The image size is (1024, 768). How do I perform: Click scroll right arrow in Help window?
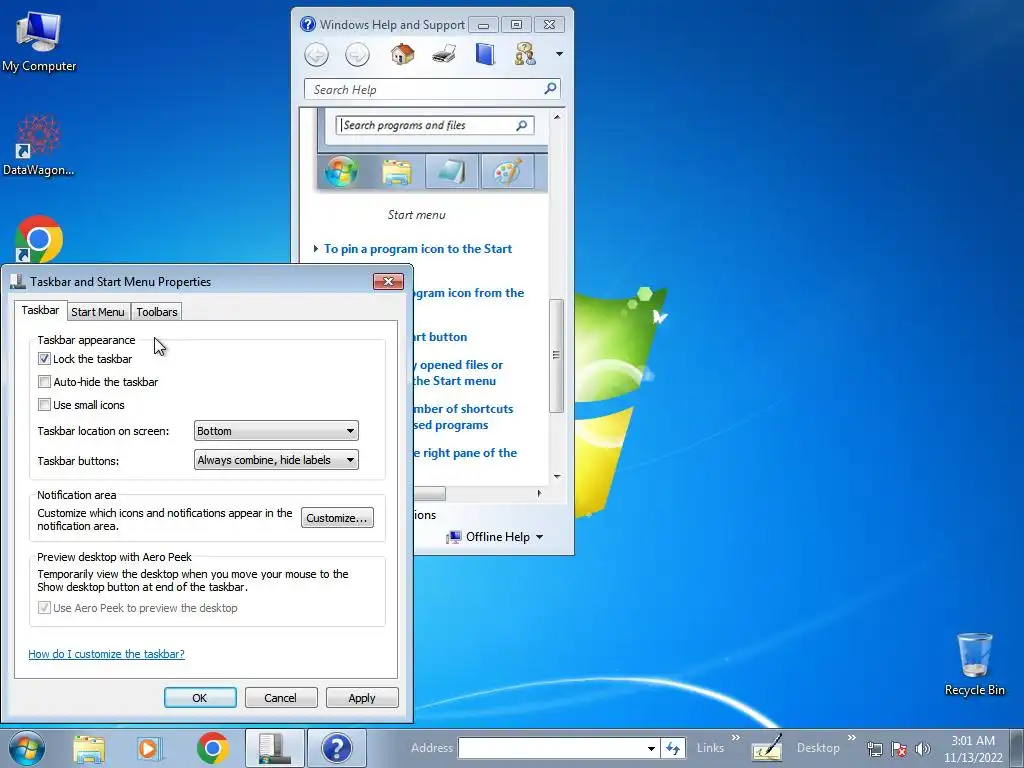pyautogui.click(x=539, y=494)
